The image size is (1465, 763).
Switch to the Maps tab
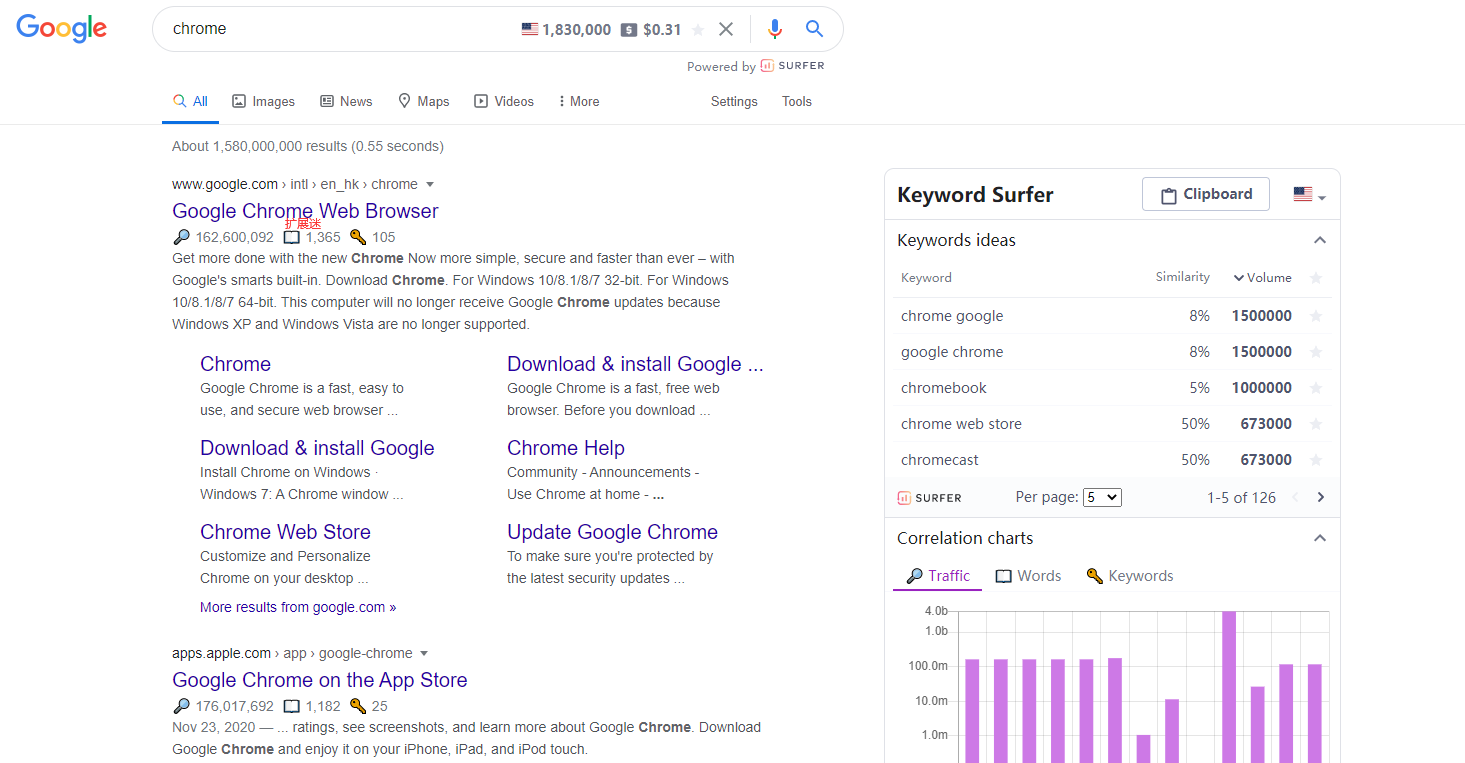click(x=424, y=101)
